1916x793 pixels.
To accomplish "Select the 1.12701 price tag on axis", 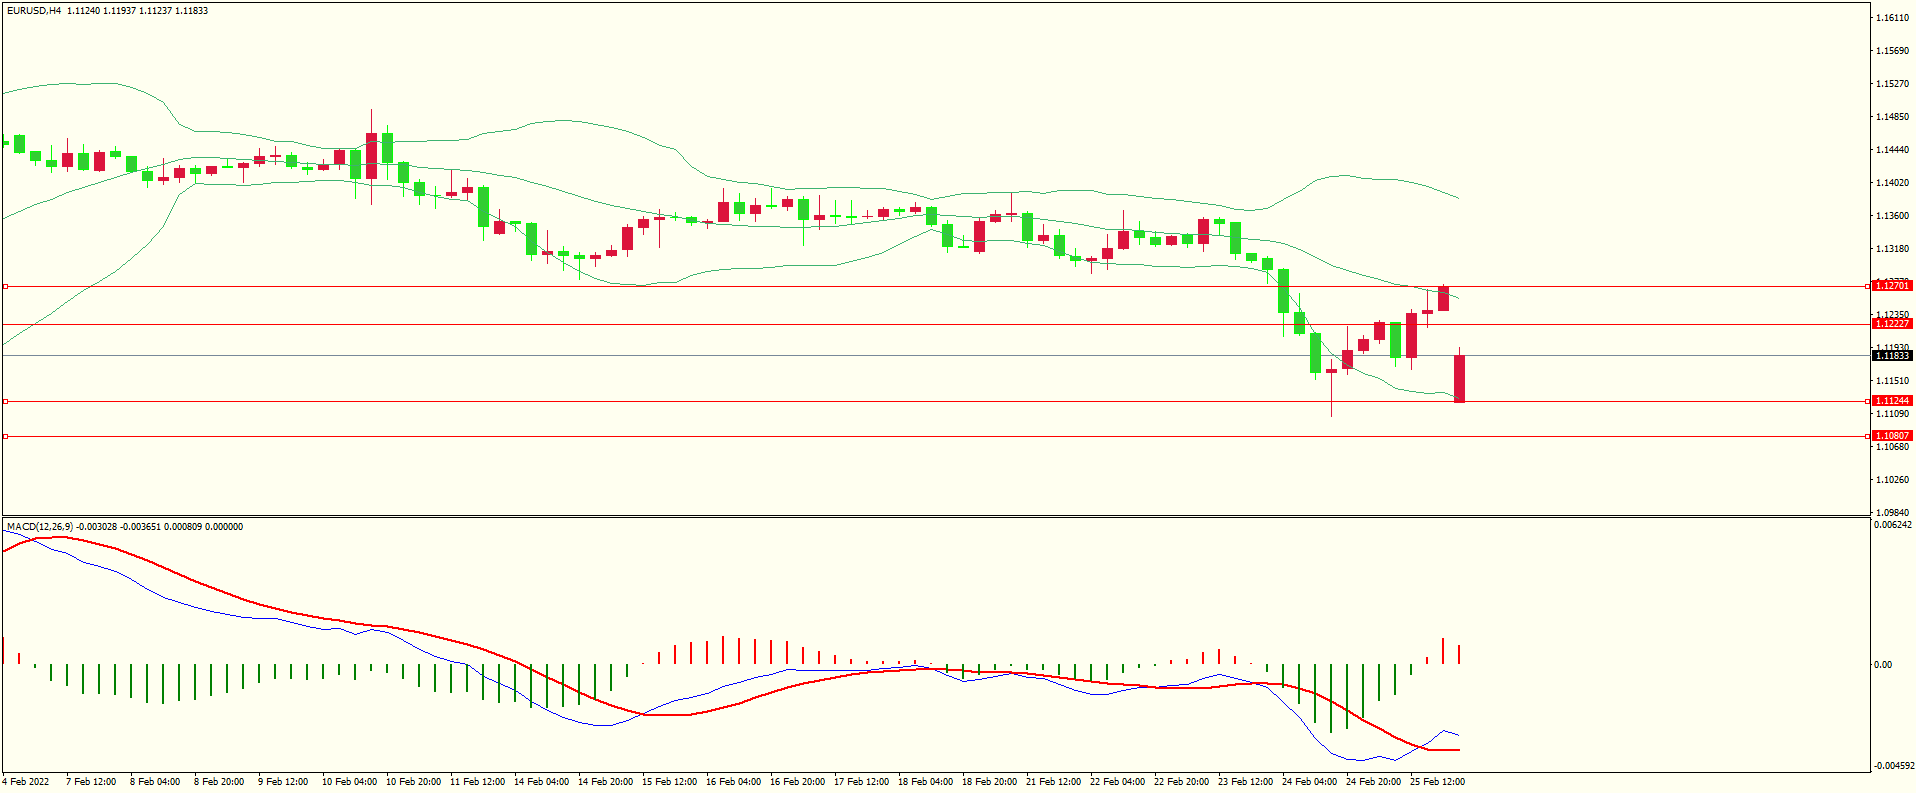I will (1892, 286).
